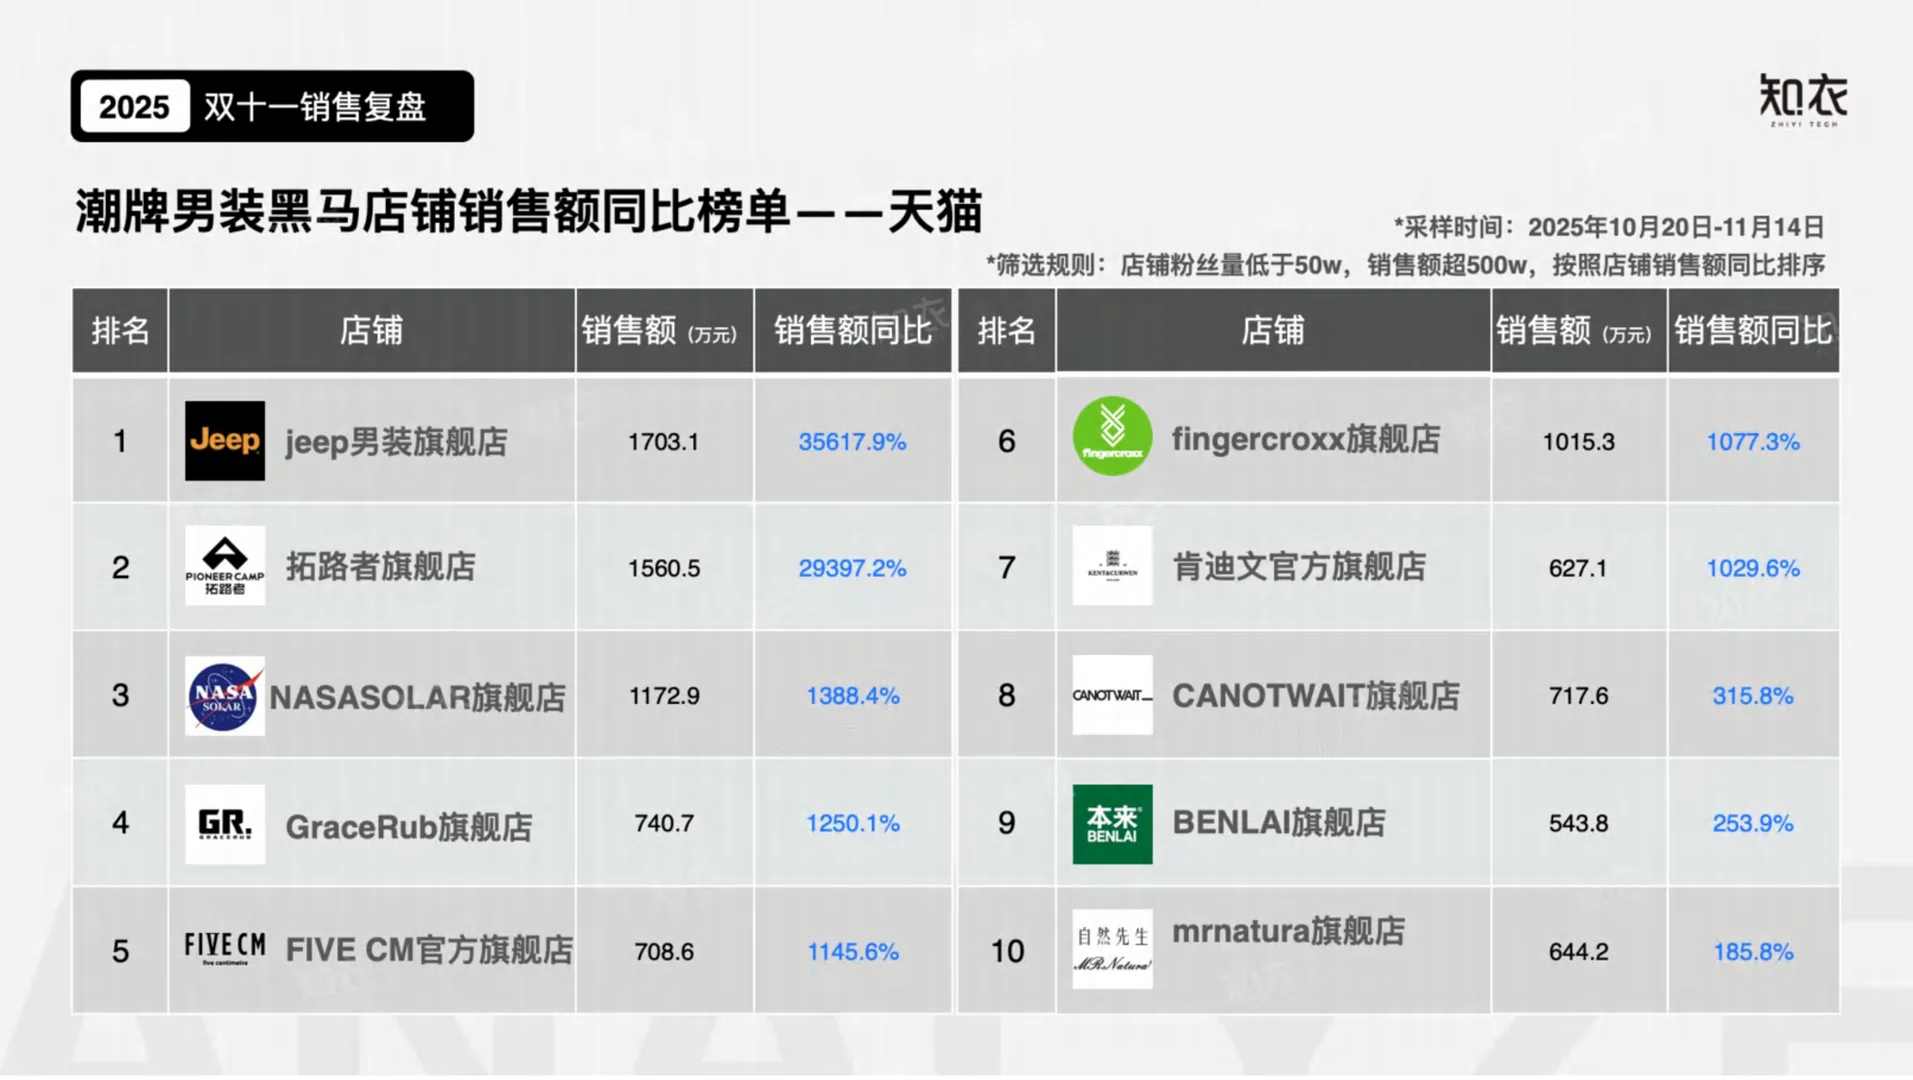Select the 采样时间 date range note

tap(1609, 227)
